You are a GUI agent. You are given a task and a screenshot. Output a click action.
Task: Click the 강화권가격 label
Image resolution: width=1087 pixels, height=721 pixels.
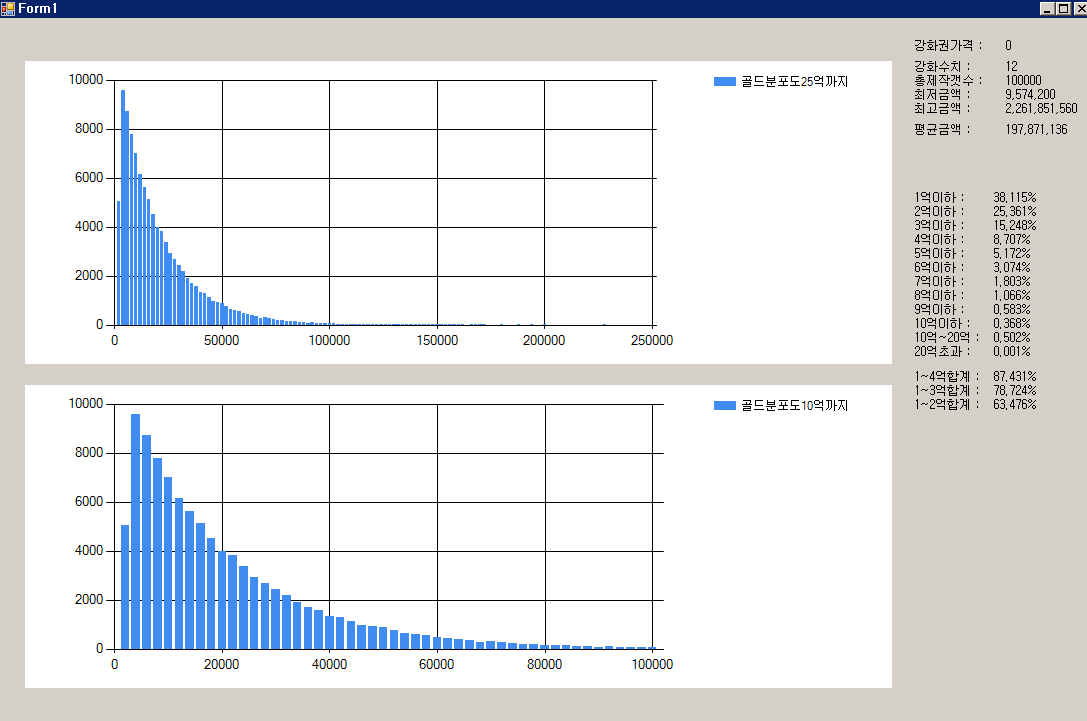tap(948, 45)
